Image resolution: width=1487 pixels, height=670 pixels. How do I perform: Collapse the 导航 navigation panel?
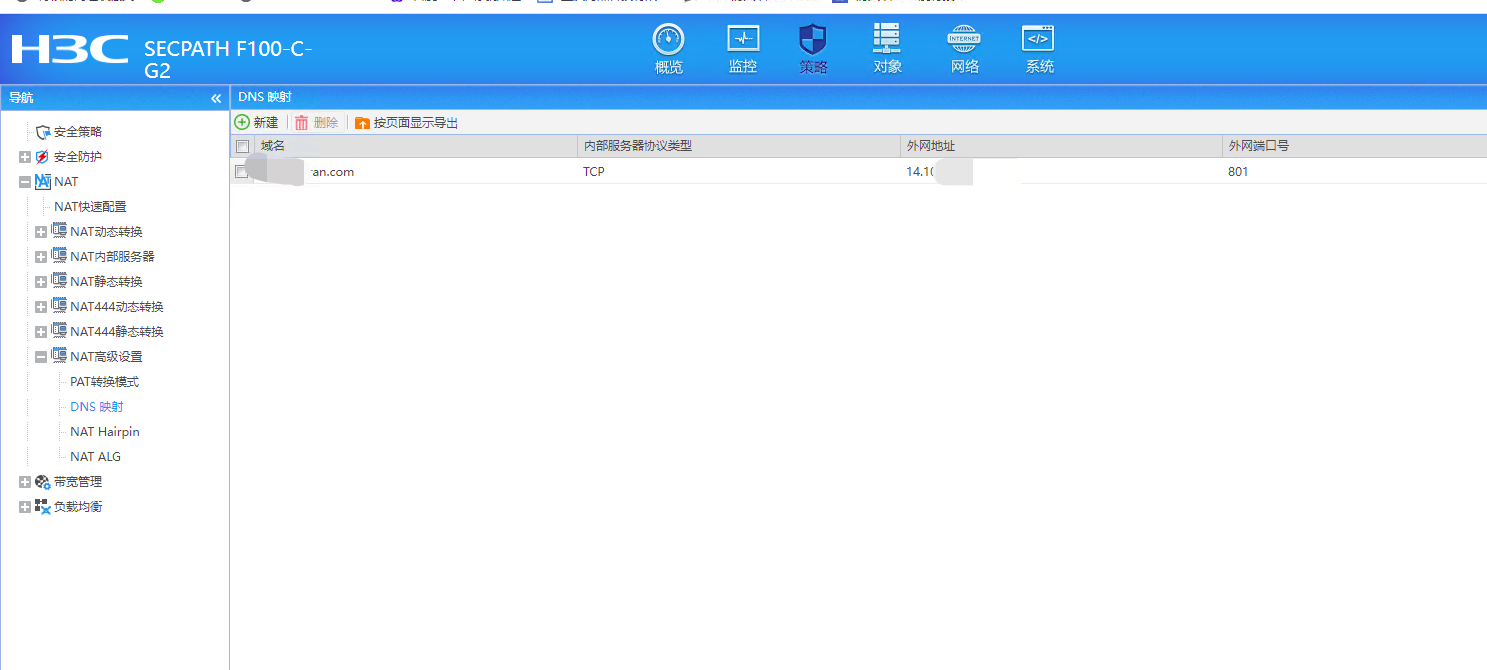click(216, 98)
